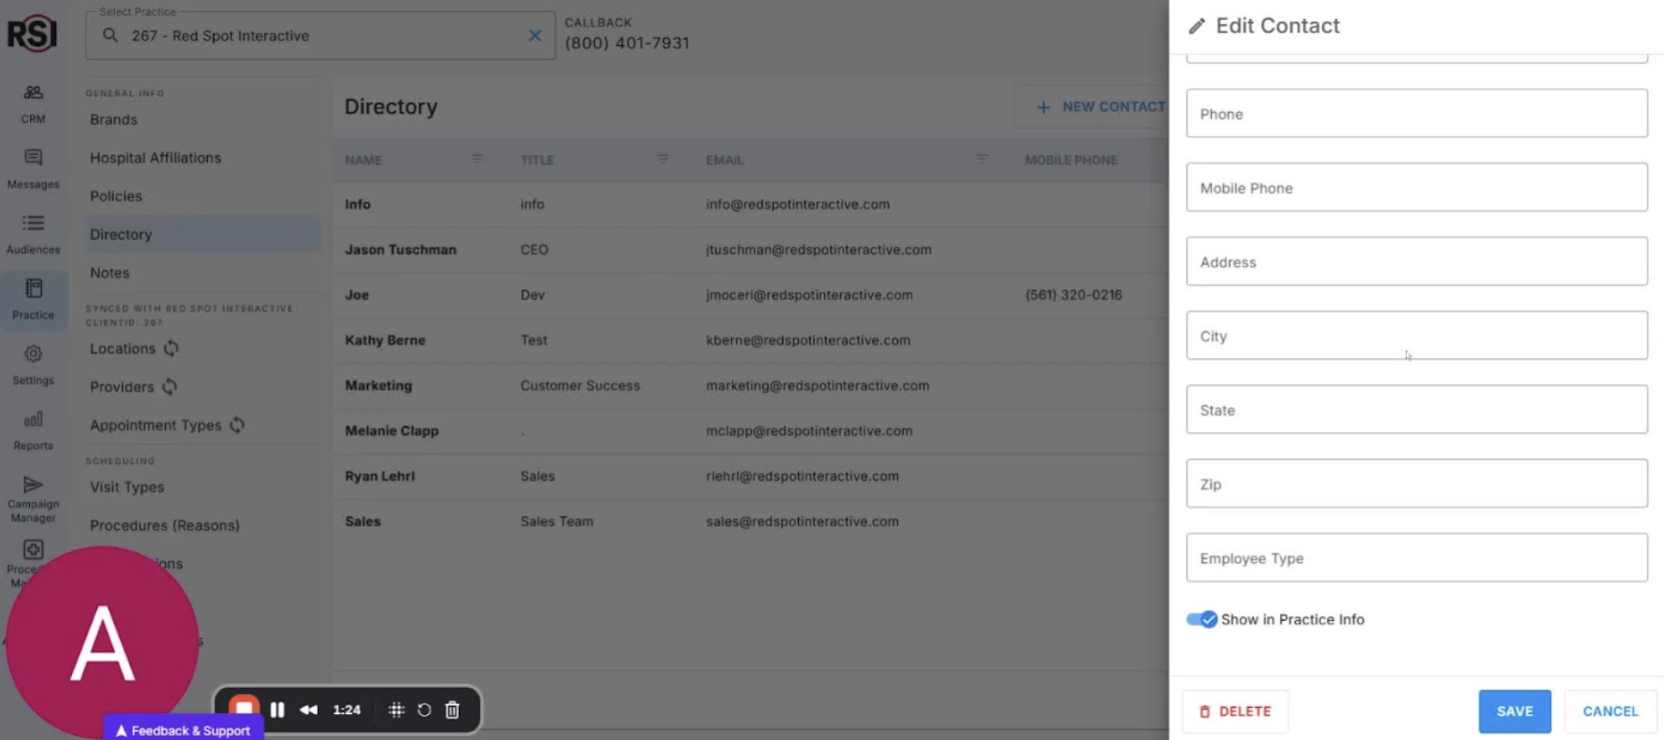The width and height of the screenshot is (1664, 740).
Task: Save the edited contact
Action: pyautogui.click(x=1514, y=711)
